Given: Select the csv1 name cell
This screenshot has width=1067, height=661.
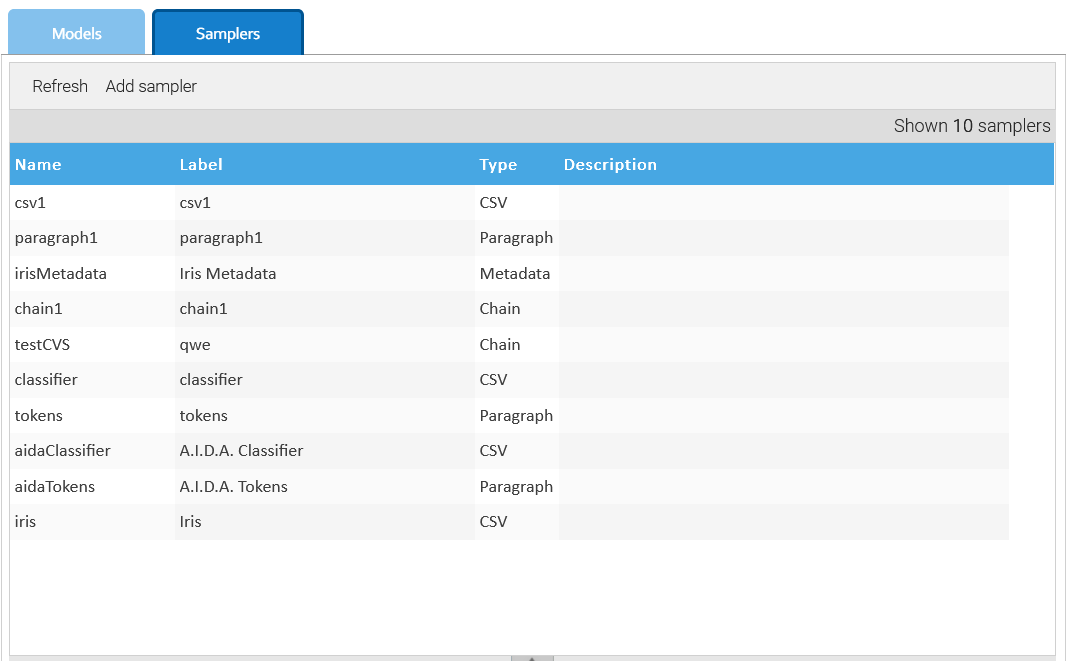Looking at the screenshot, I should tap(93, 203).
